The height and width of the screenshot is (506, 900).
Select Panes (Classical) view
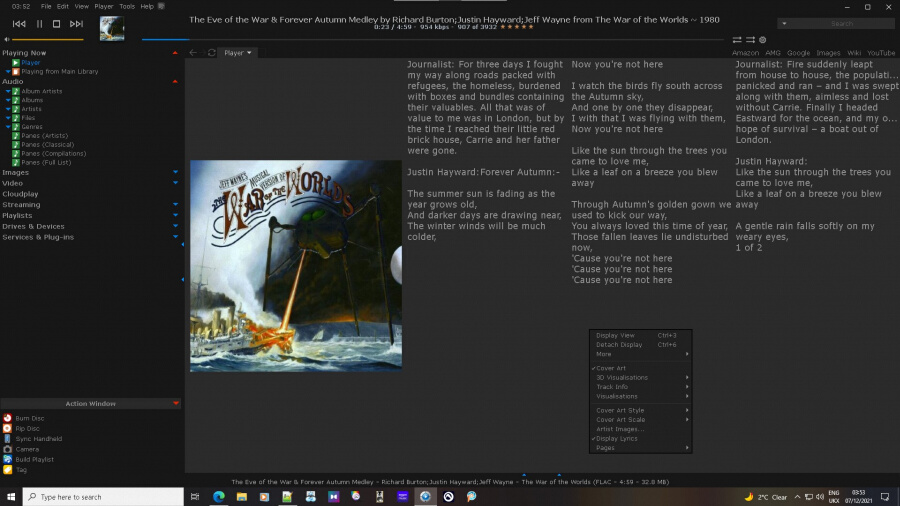(47, 145)
